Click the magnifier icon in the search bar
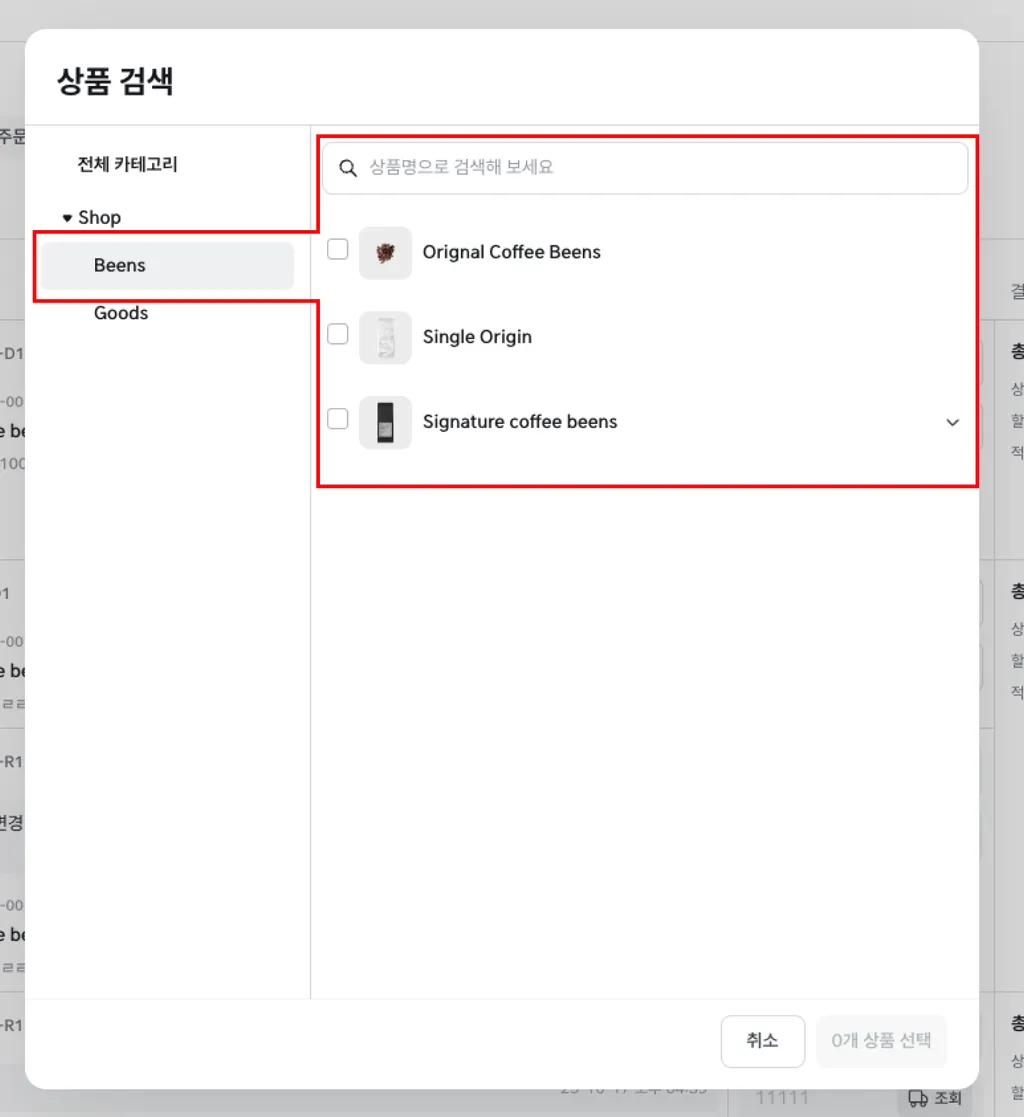The width and height of the screenshot is (1024, 1117). [x=347, y=168]
